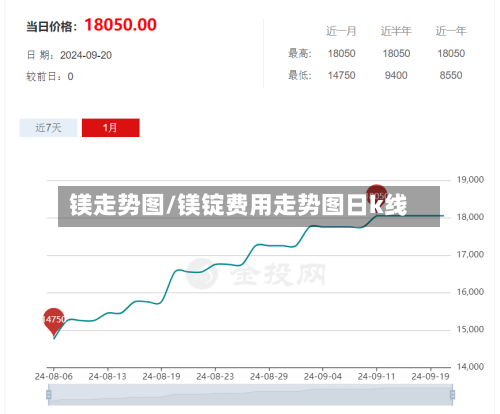Click y-axis label 16,000

(470, 292)
